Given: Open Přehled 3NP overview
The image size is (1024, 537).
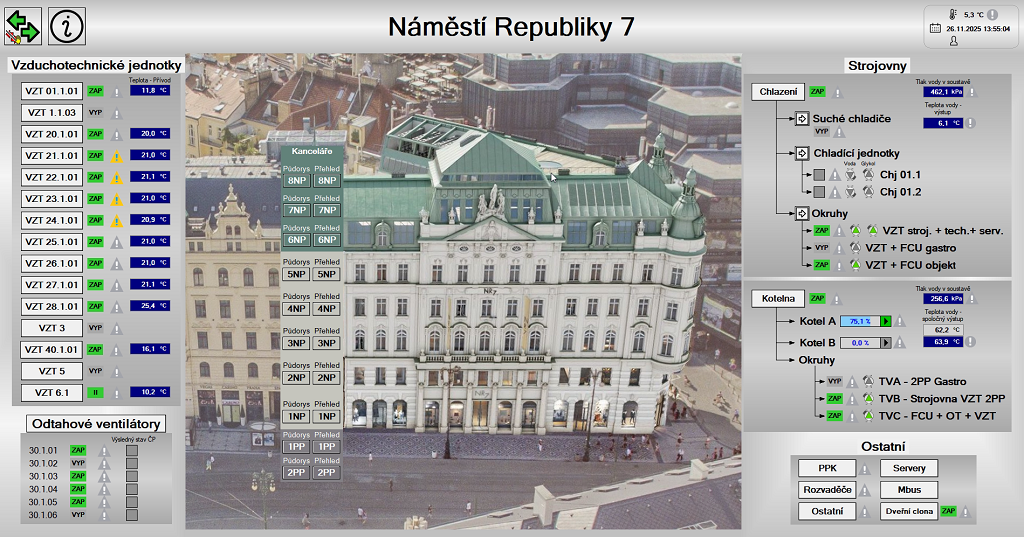Looking at the screenshot, I should point(327,343).
